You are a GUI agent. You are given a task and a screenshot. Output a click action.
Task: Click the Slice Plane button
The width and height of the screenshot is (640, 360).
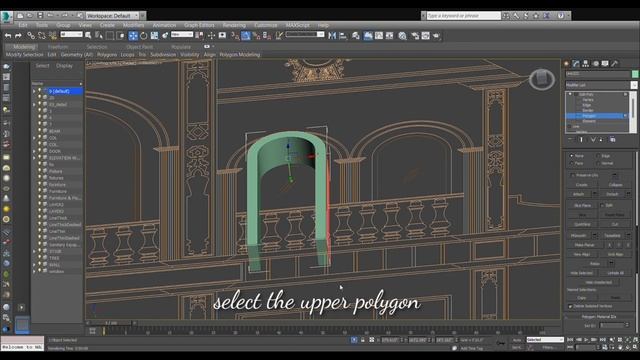coord(582,205)
